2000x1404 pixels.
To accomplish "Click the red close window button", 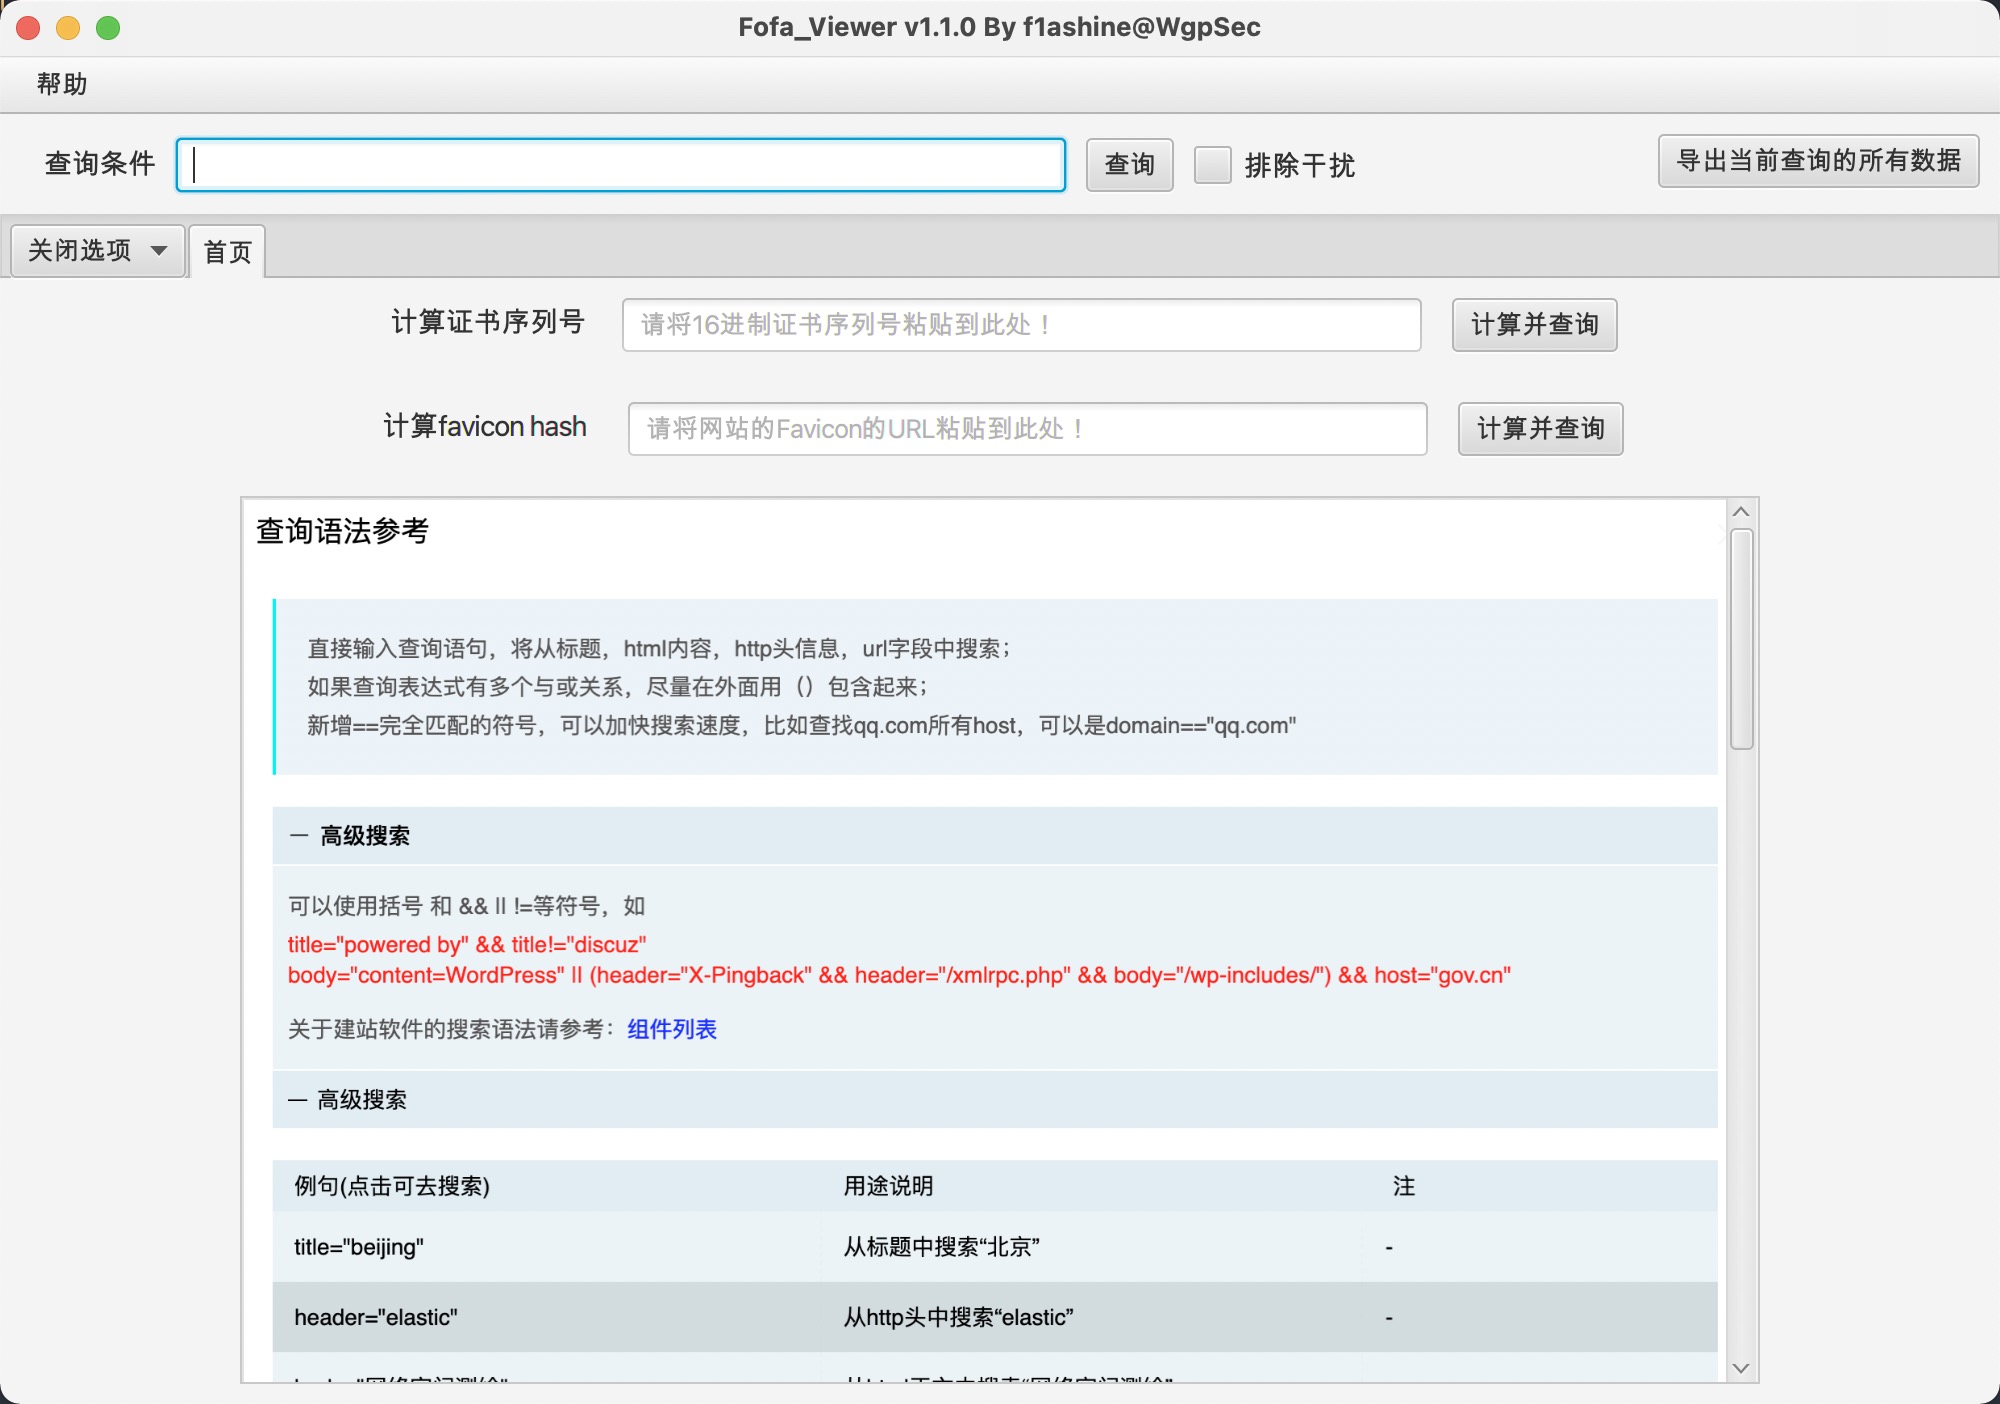I will coord(28,28).
